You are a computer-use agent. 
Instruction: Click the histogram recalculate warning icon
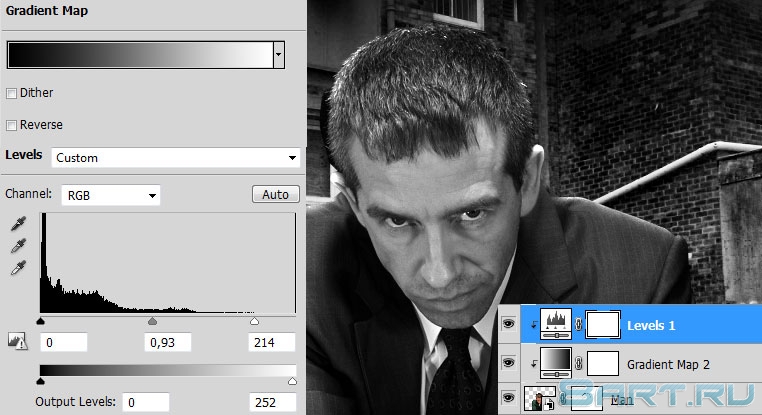(x=17, y=341)
